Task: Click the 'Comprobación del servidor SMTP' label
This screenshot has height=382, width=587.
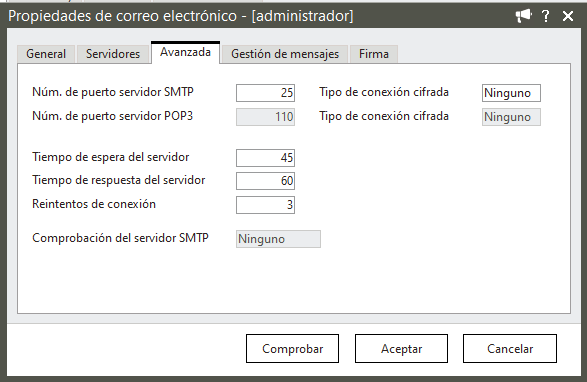Action: tap(120, 238)
